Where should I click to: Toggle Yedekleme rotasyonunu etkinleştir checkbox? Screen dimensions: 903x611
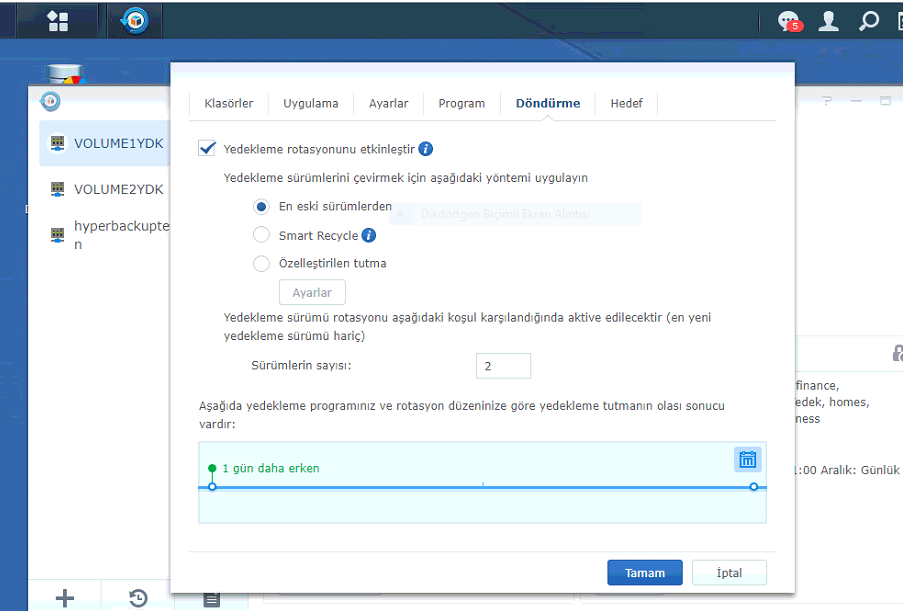pyautogui.click(x=208, y=149)
